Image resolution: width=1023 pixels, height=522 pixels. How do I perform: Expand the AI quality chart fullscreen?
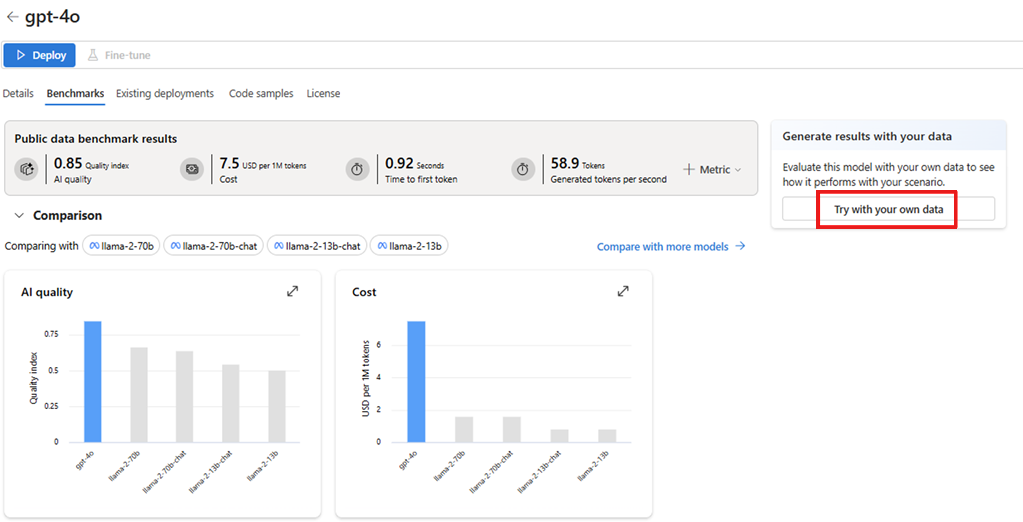(x=292, y=291)
